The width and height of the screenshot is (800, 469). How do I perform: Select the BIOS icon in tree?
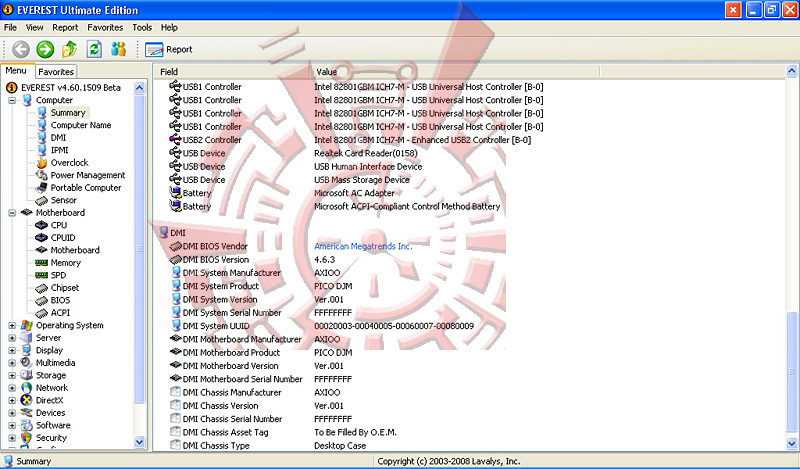pos(42,301)
